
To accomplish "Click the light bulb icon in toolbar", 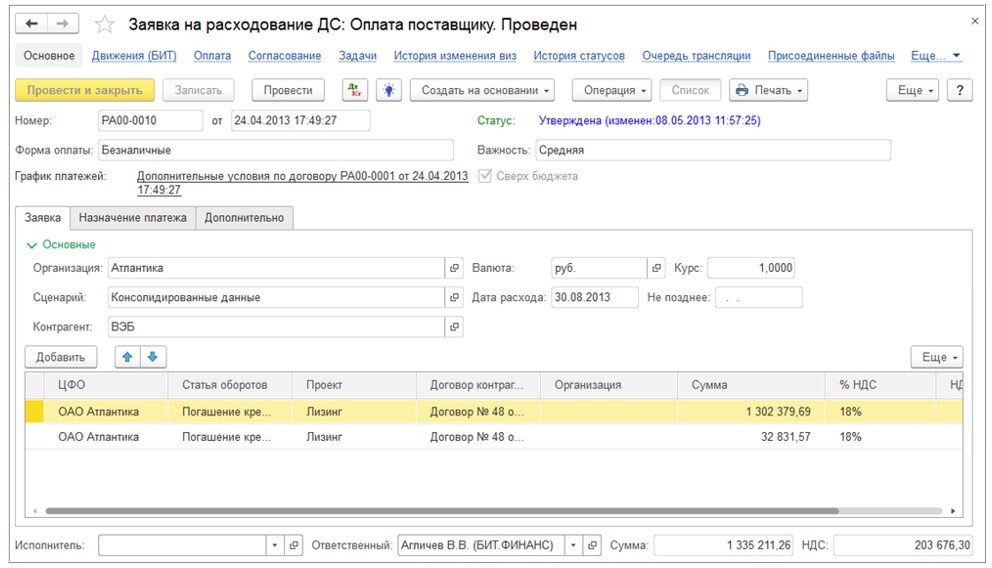I will tap(387, 90).
